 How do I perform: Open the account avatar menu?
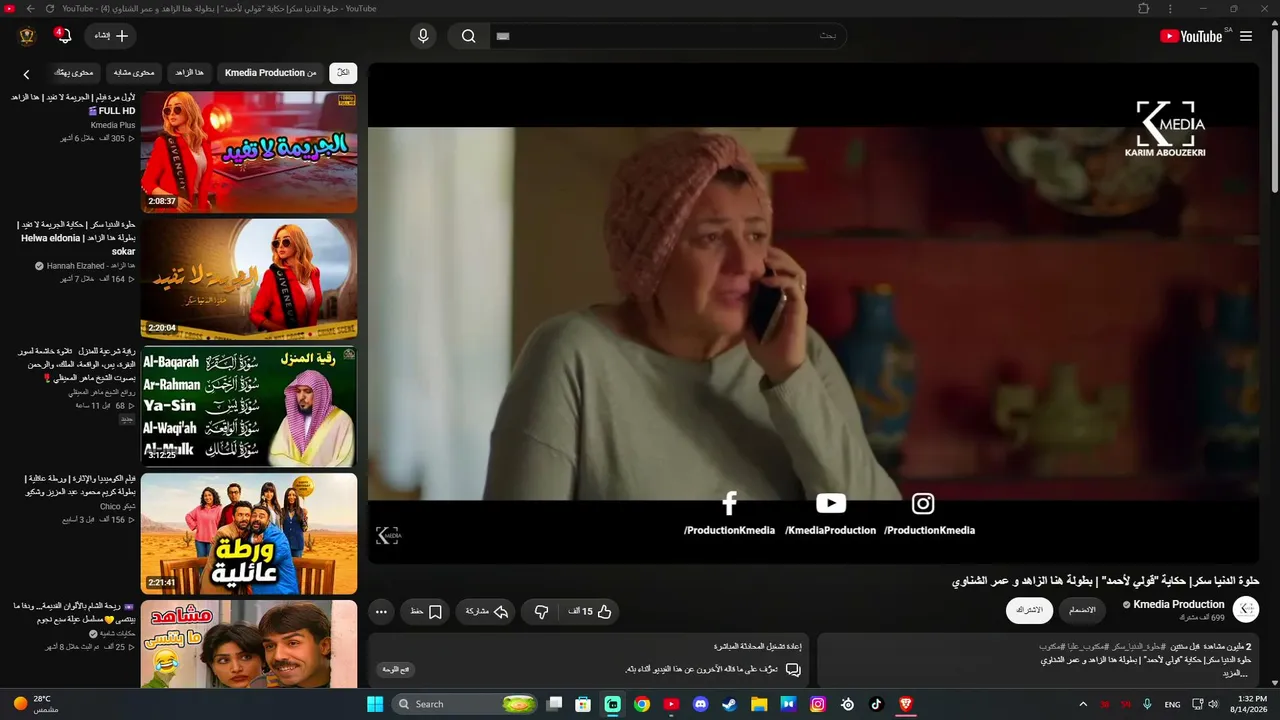tap(27, 36)
